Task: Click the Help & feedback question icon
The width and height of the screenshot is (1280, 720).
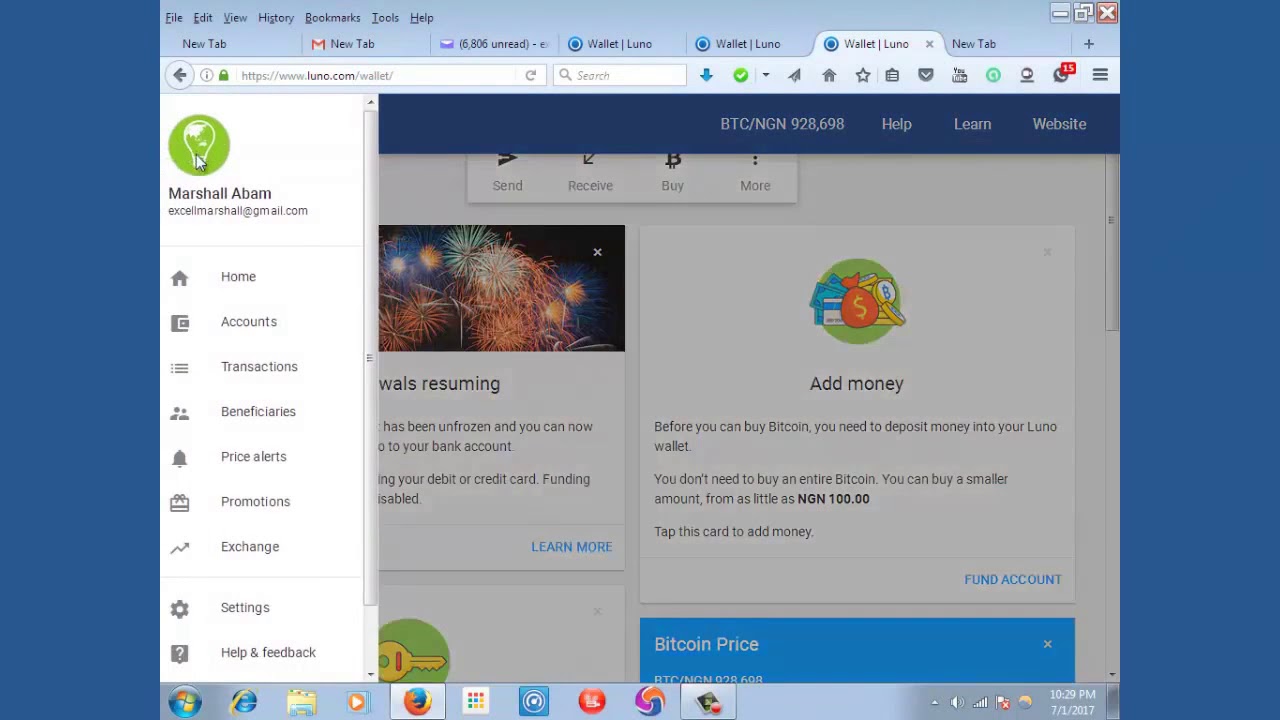Action: (x=179, y=654)
